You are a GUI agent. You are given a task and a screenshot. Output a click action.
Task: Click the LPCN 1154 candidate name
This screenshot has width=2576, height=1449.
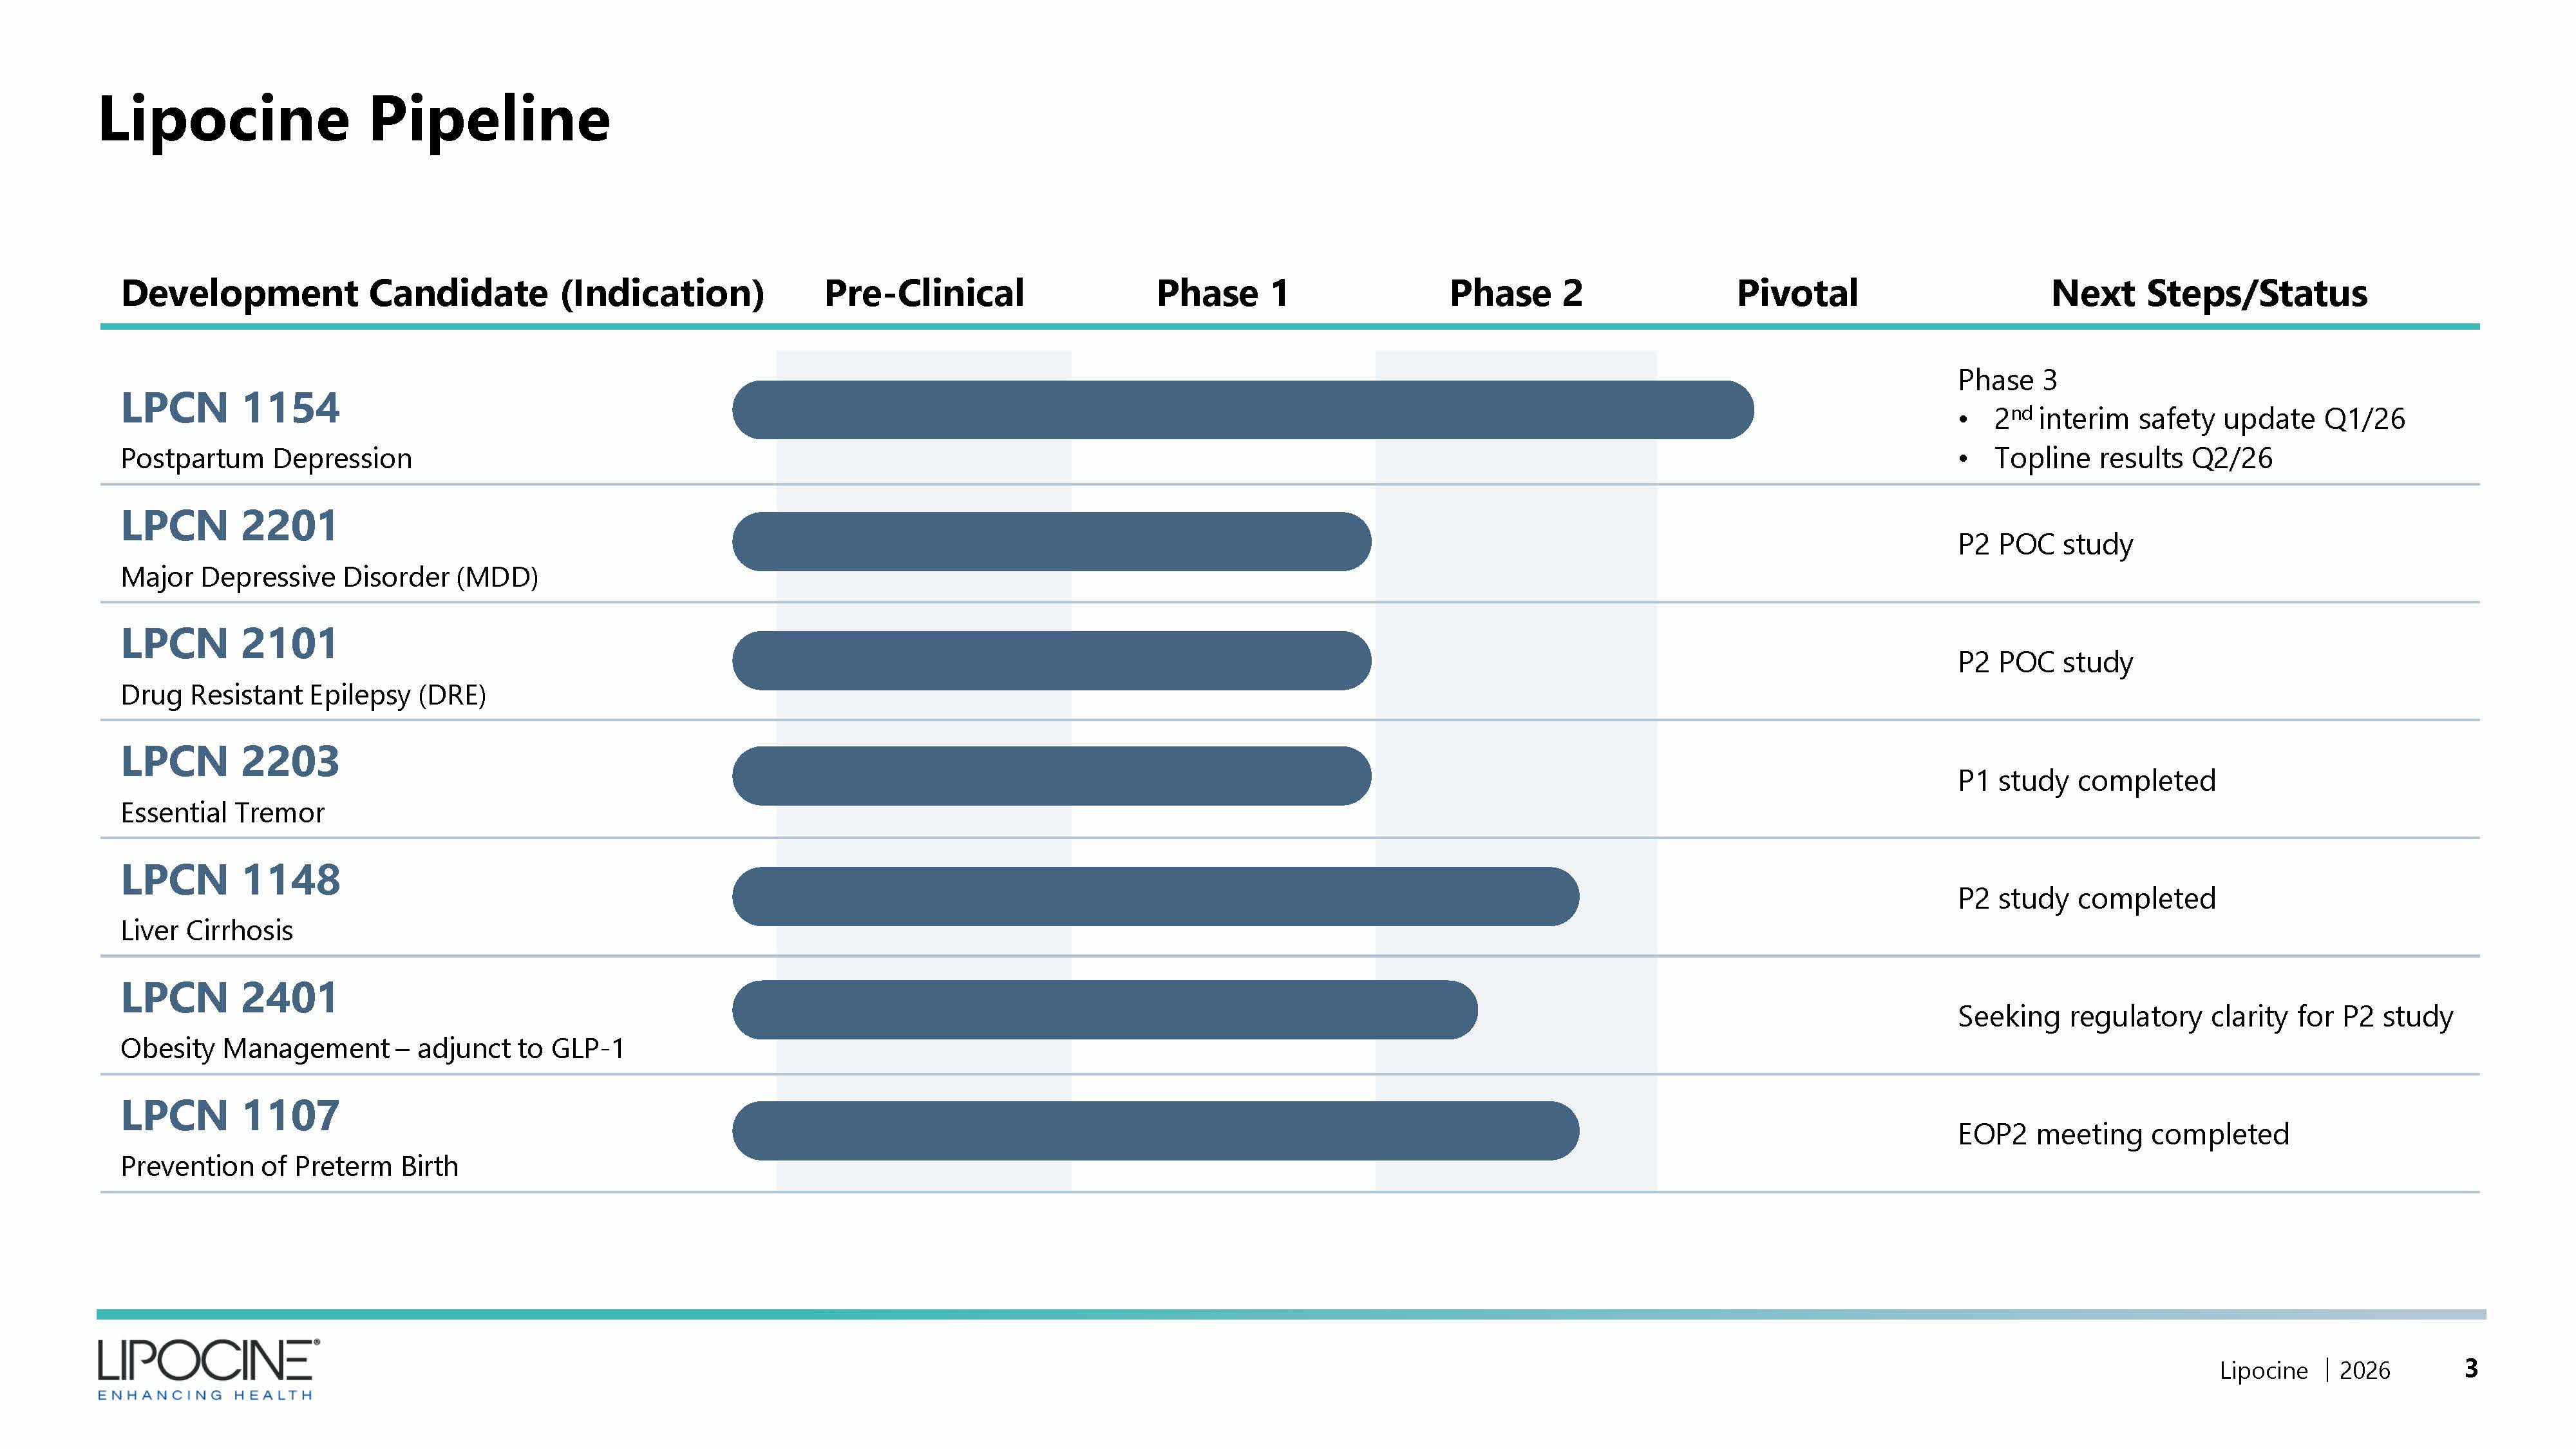pyautogui.click(x=230, y=408)
